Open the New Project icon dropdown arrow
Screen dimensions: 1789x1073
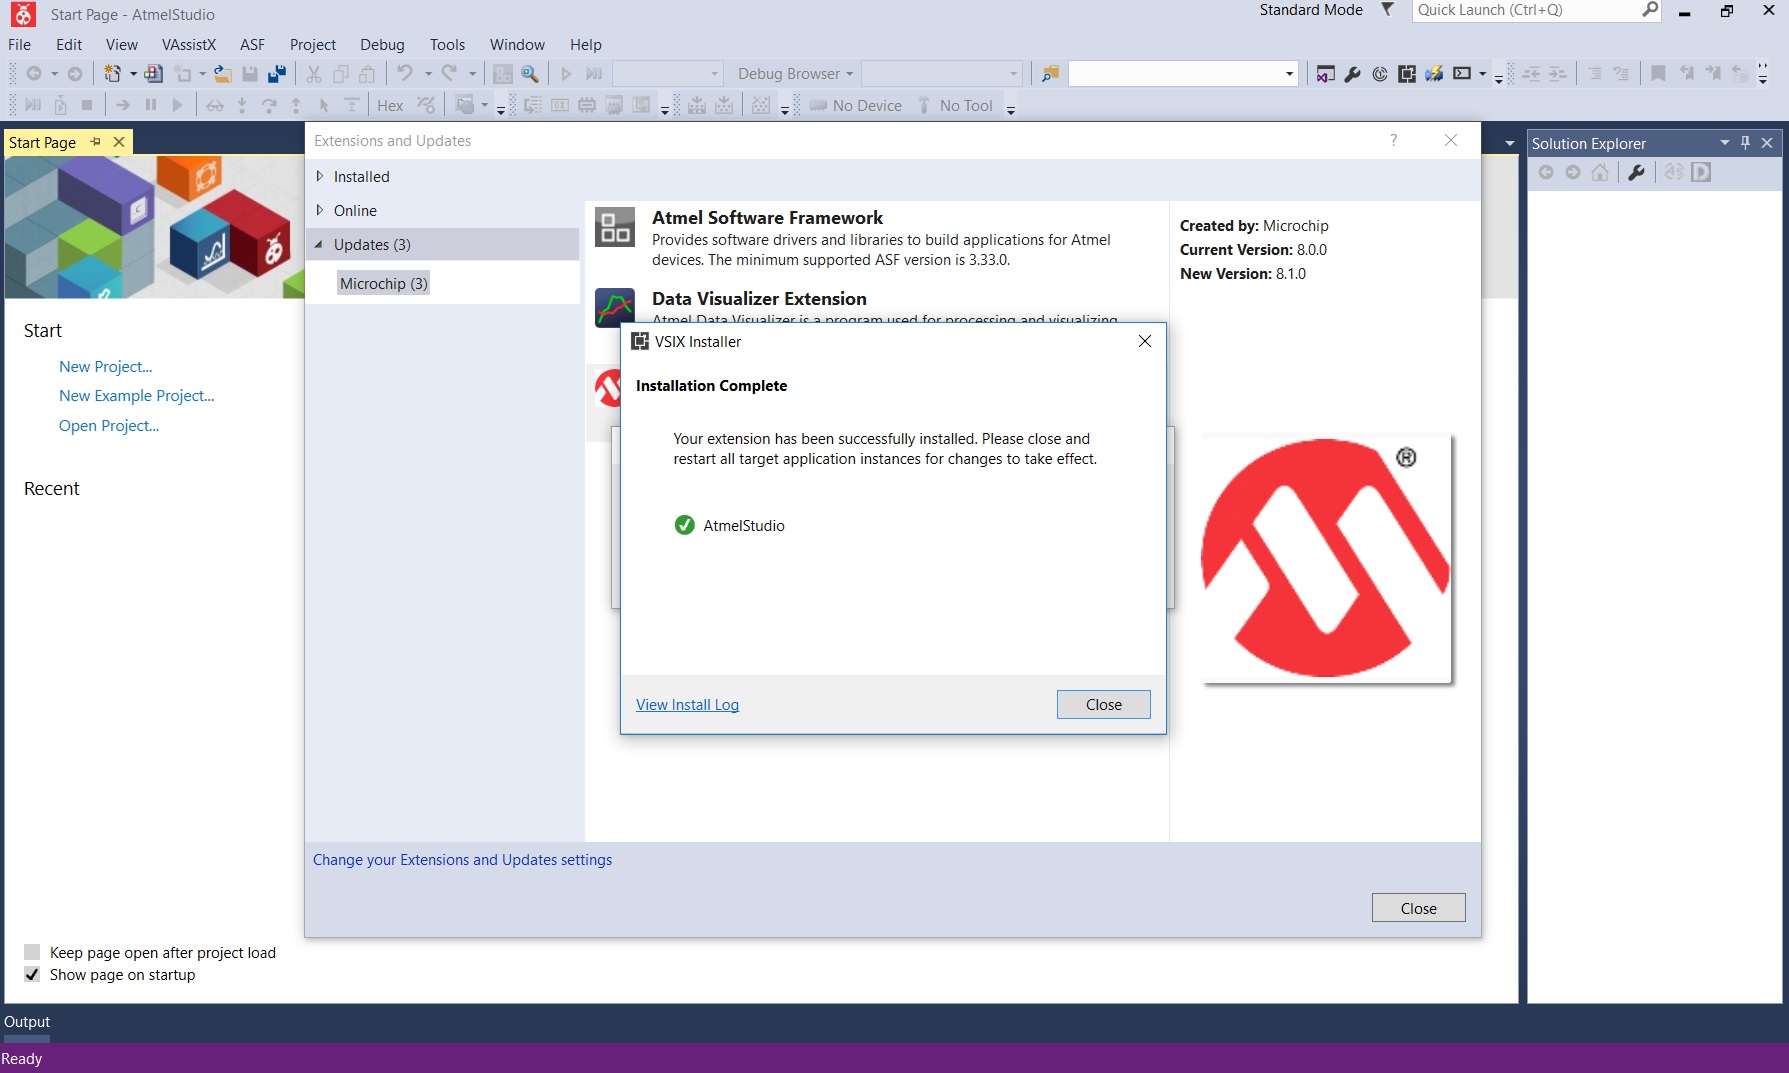pyautogui.click(x=133, y=74)
